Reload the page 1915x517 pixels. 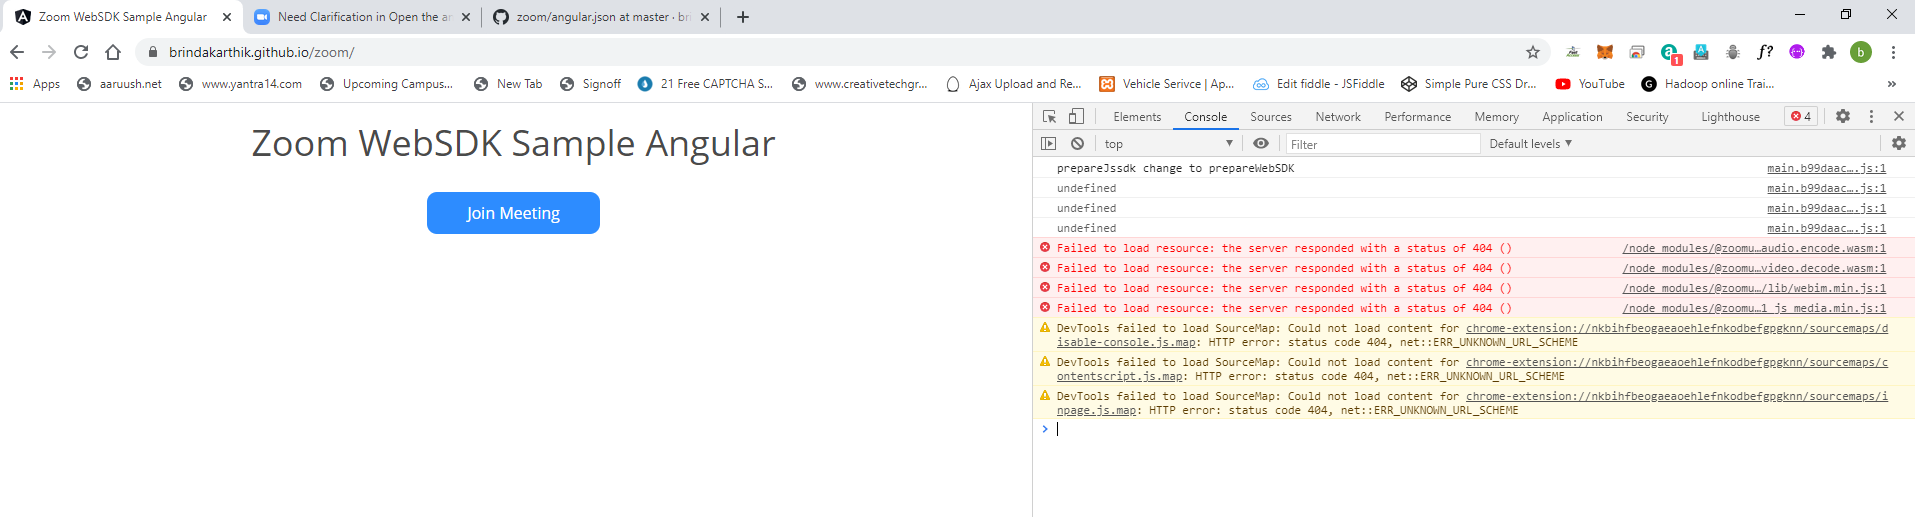81,52
